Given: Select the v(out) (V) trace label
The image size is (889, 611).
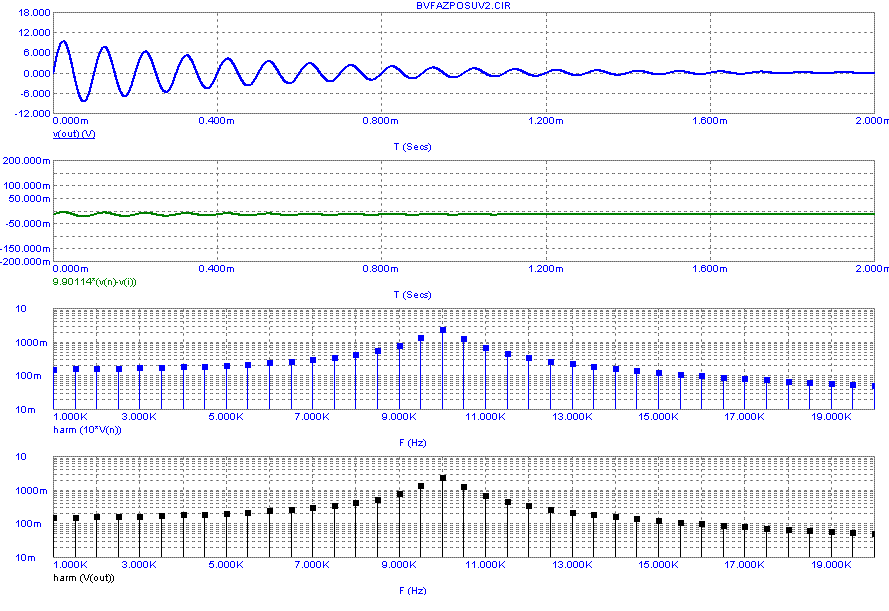Looking at the screenshot, I should tap(74, 134).
